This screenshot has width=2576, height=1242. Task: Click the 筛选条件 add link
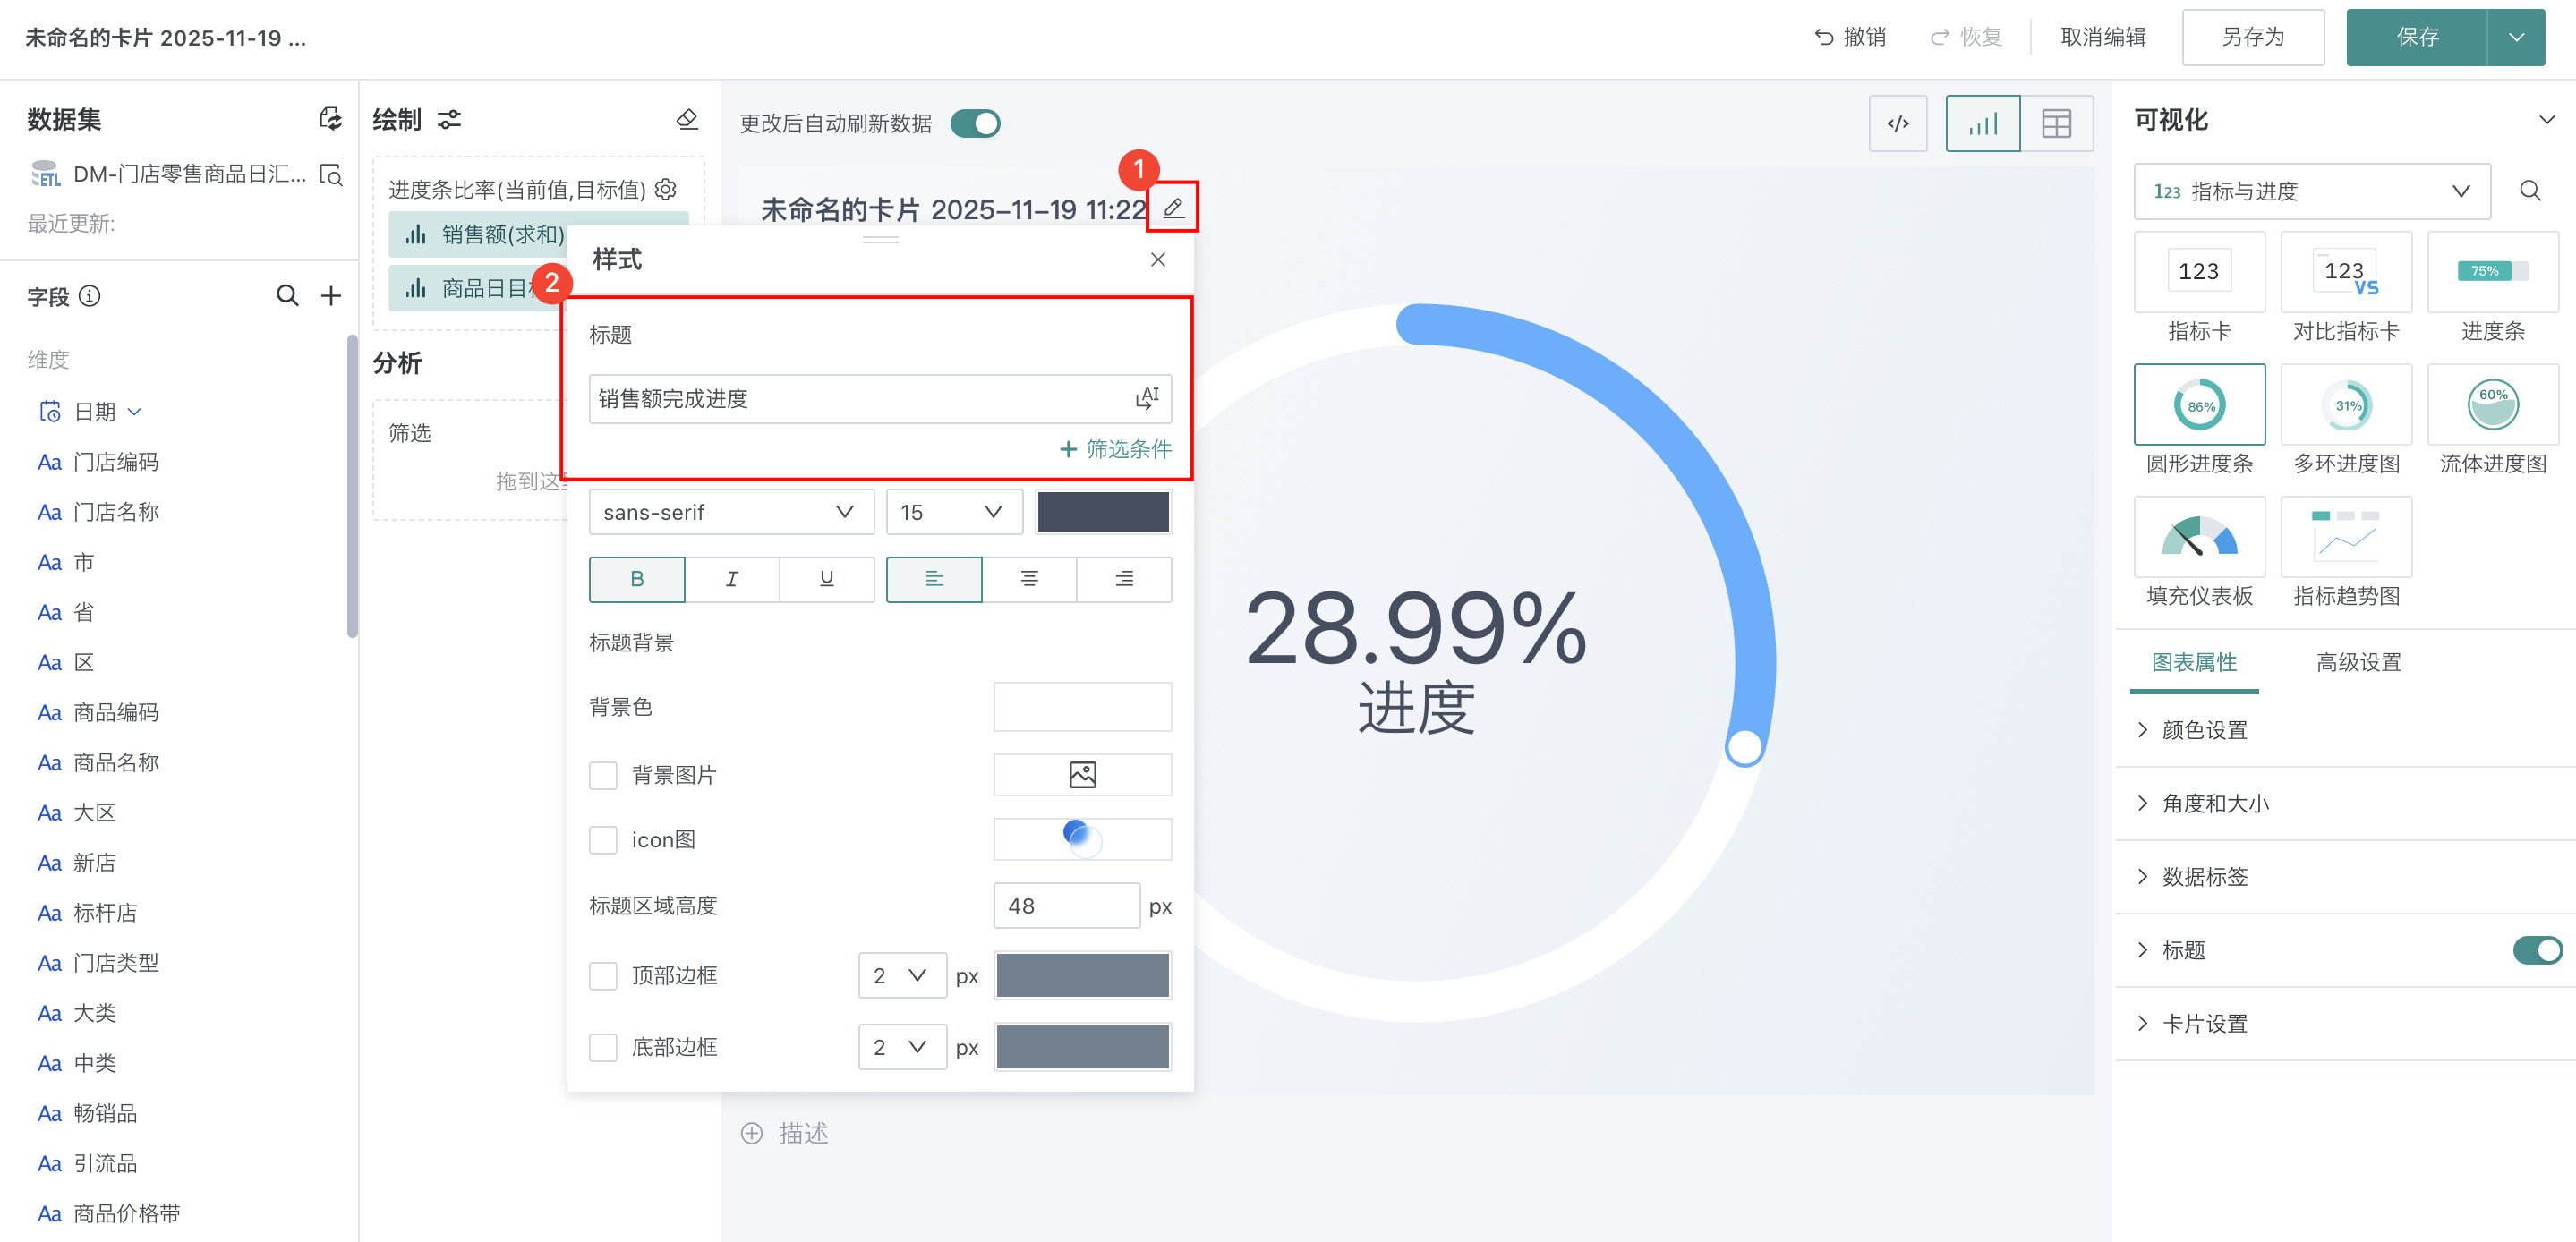point(1115,449)
